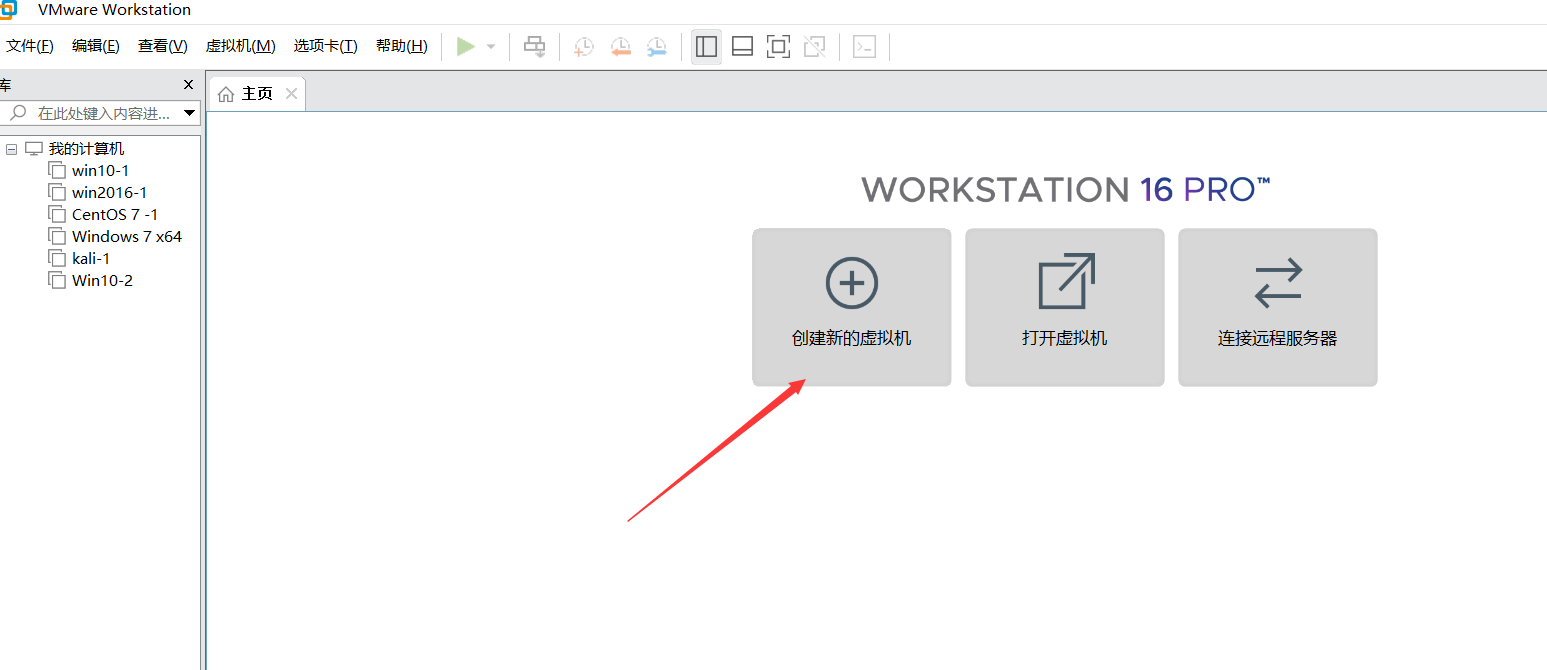
Task: Click the console view terminal icon
Action: pyautogui.click(x=864, y=46)
